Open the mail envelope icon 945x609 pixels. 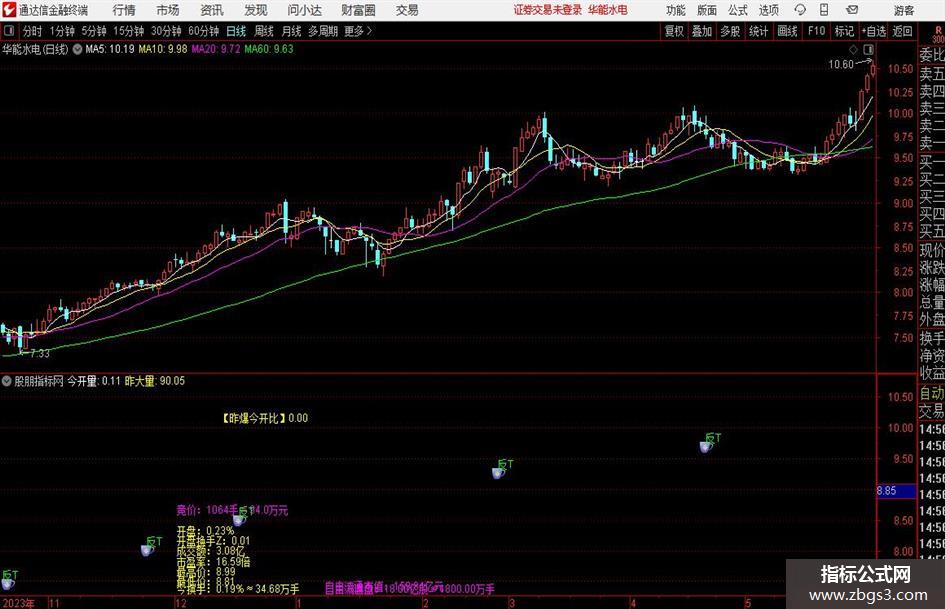(x=852, y=10)
